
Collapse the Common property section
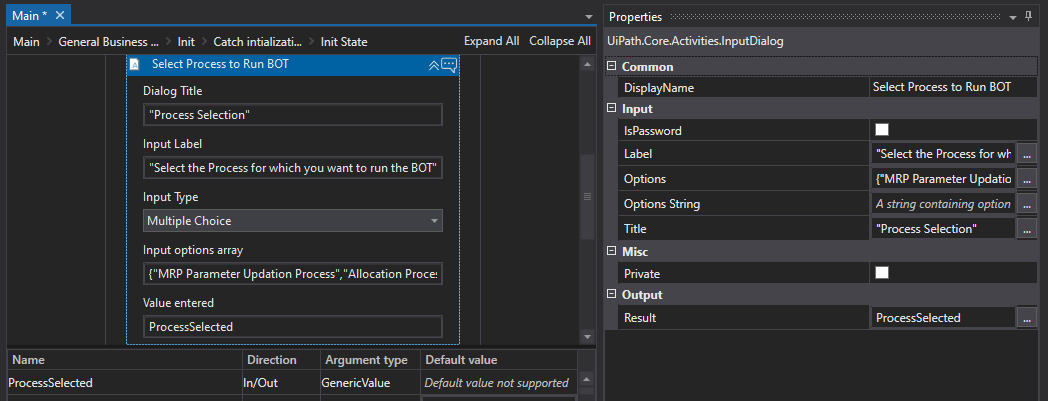pos(612,66)
